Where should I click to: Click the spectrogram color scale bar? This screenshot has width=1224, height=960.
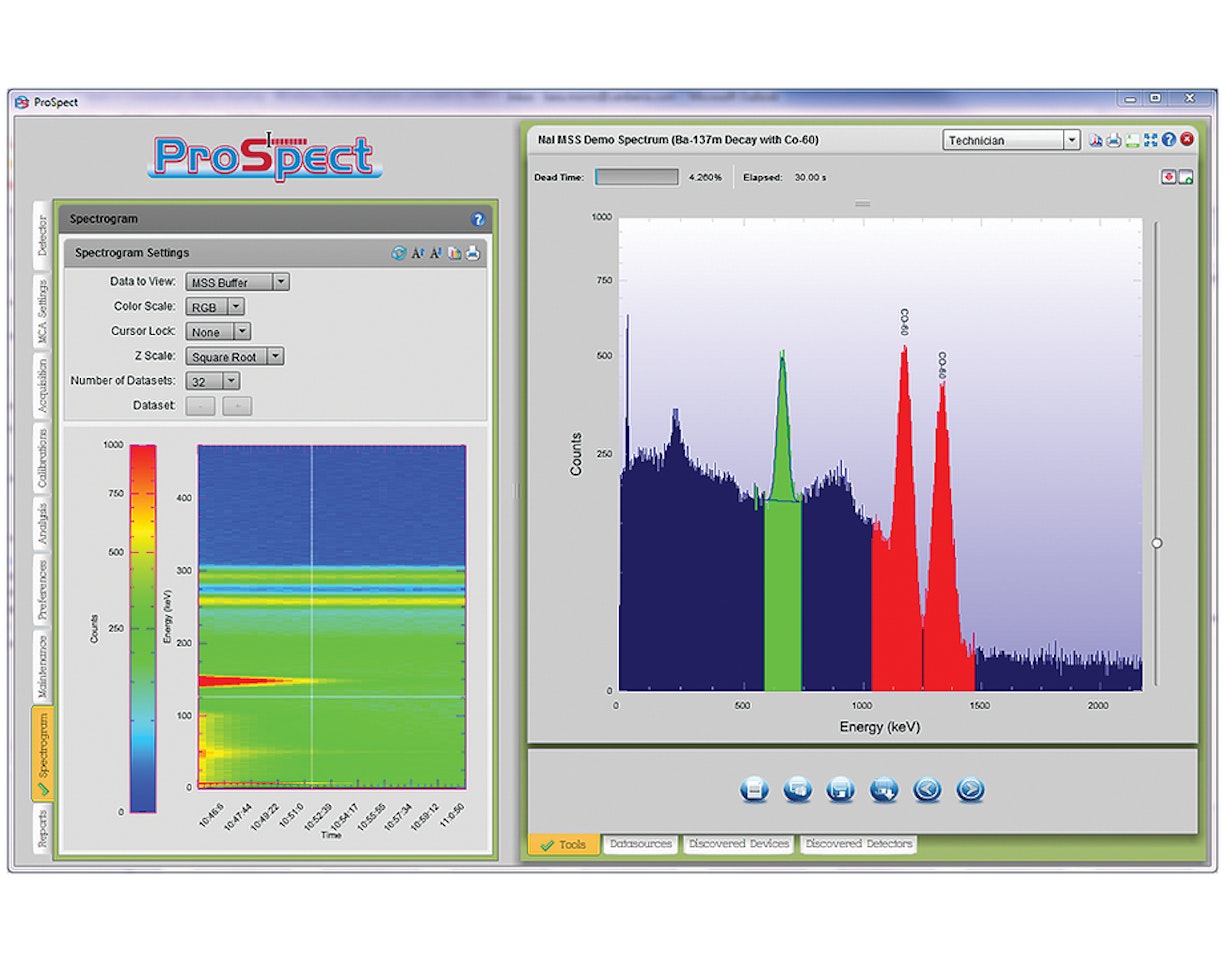click(x=143, y=627)
